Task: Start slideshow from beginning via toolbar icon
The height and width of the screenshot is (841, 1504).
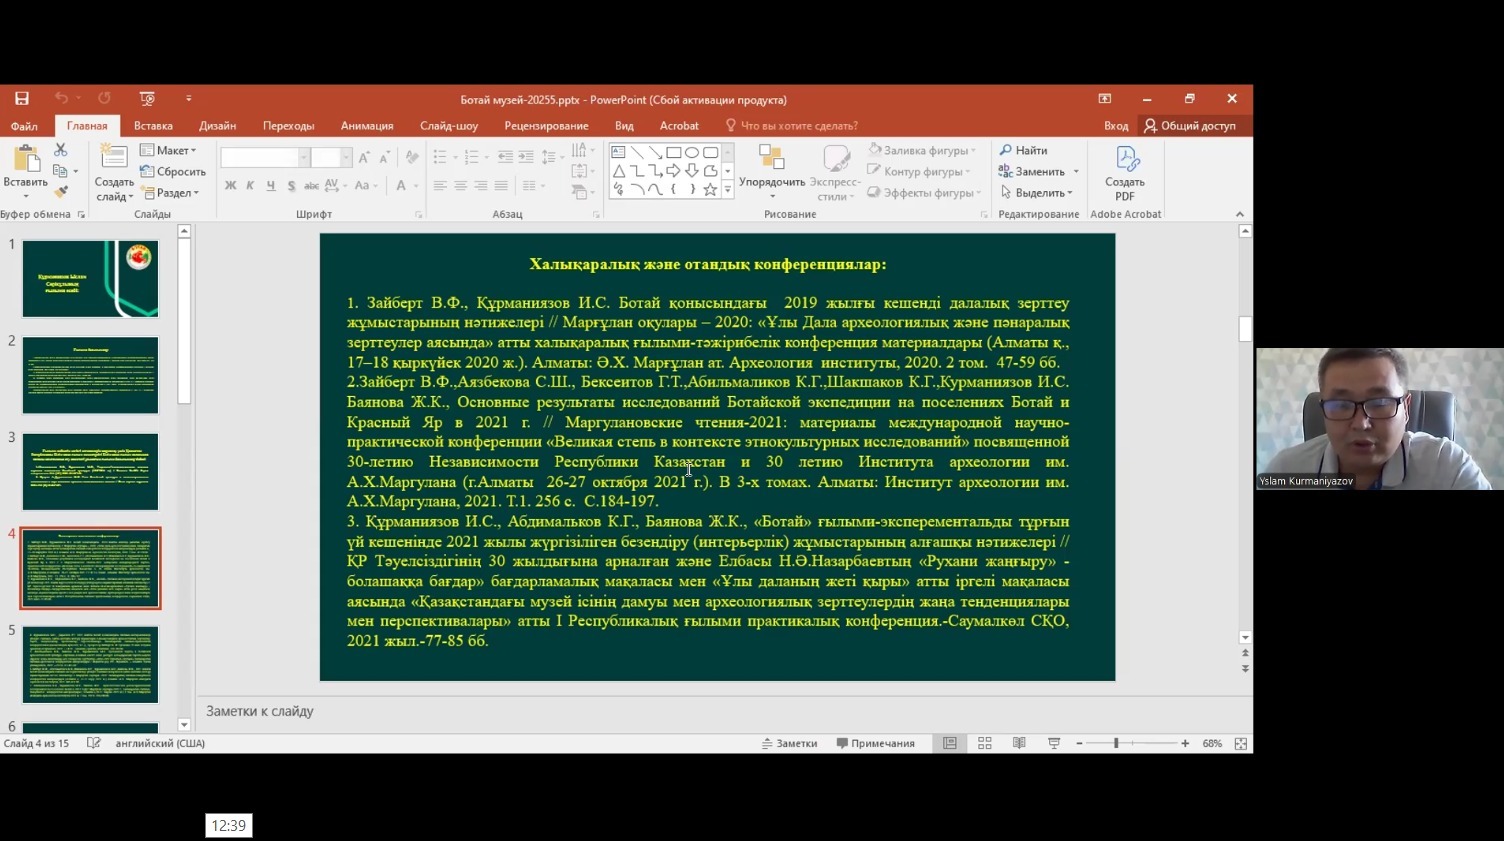Action: click(x=147, y=98)
